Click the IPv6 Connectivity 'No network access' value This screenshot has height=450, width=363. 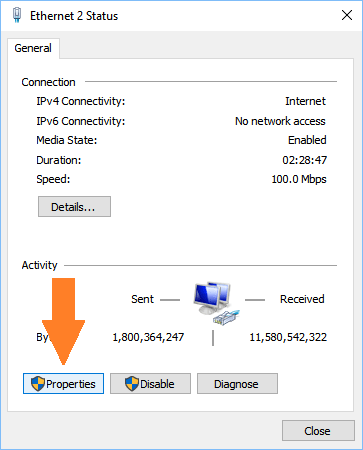tap(280, 121)
